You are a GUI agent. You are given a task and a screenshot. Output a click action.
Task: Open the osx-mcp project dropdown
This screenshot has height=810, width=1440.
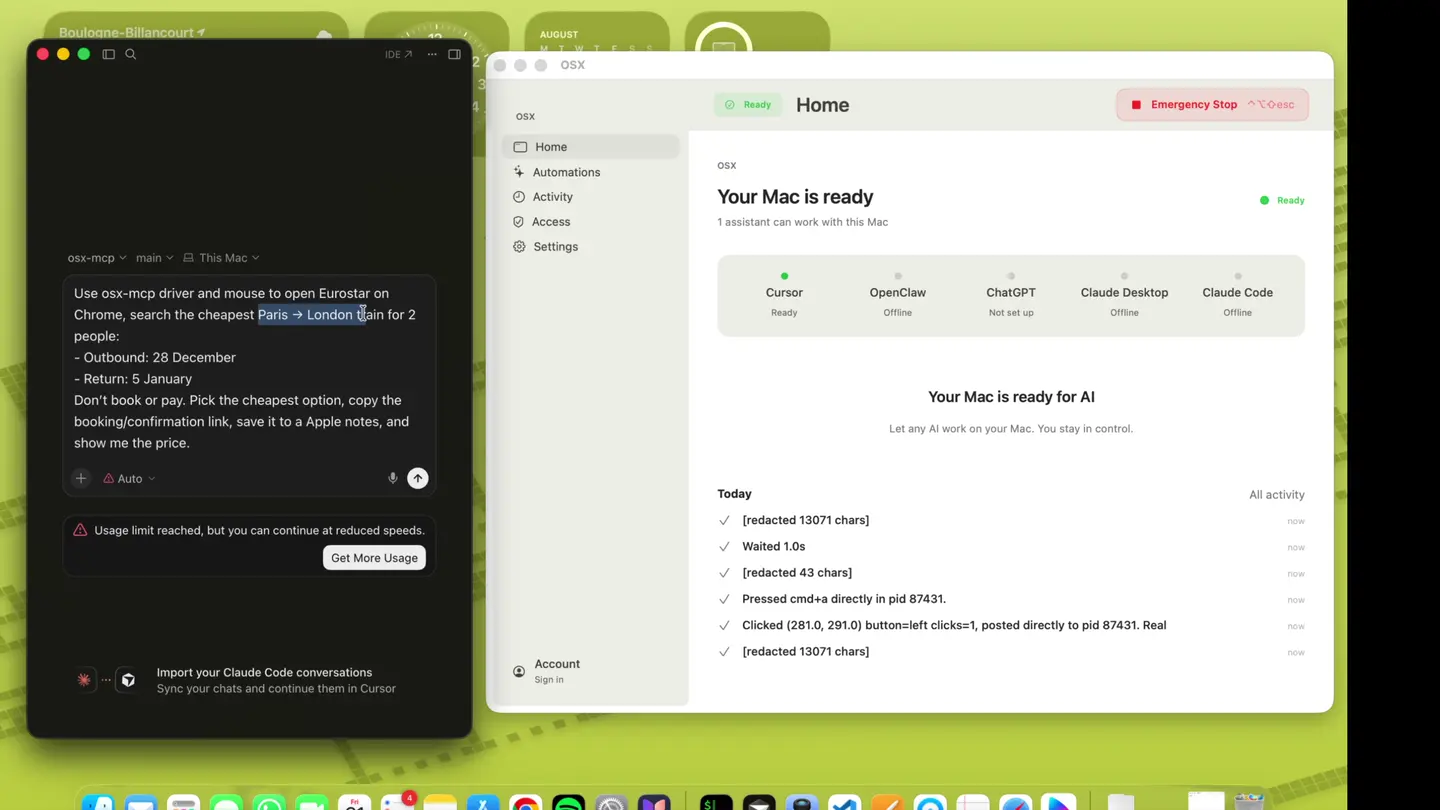pyautogui.click(x=97, y=257)
